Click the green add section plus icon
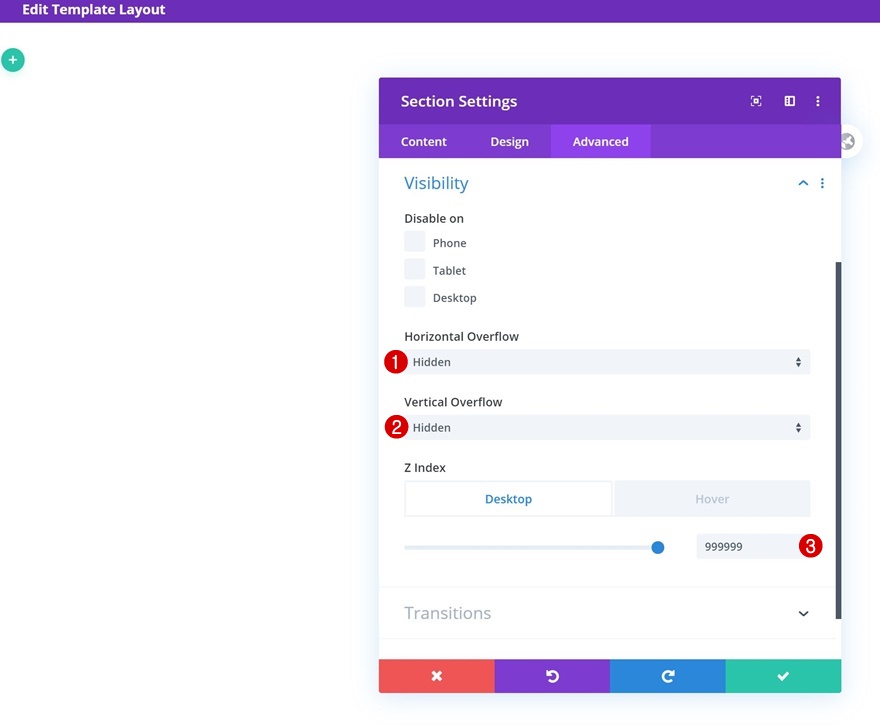 tap(13, 60)
